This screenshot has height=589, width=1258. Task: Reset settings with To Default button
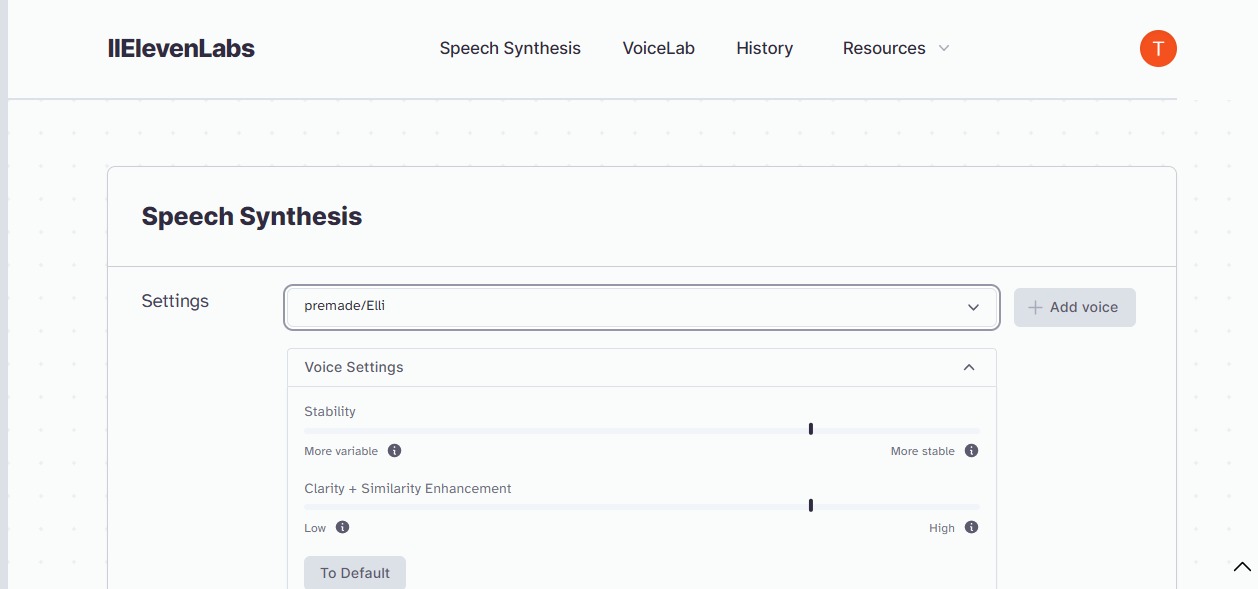pos(355,573)
